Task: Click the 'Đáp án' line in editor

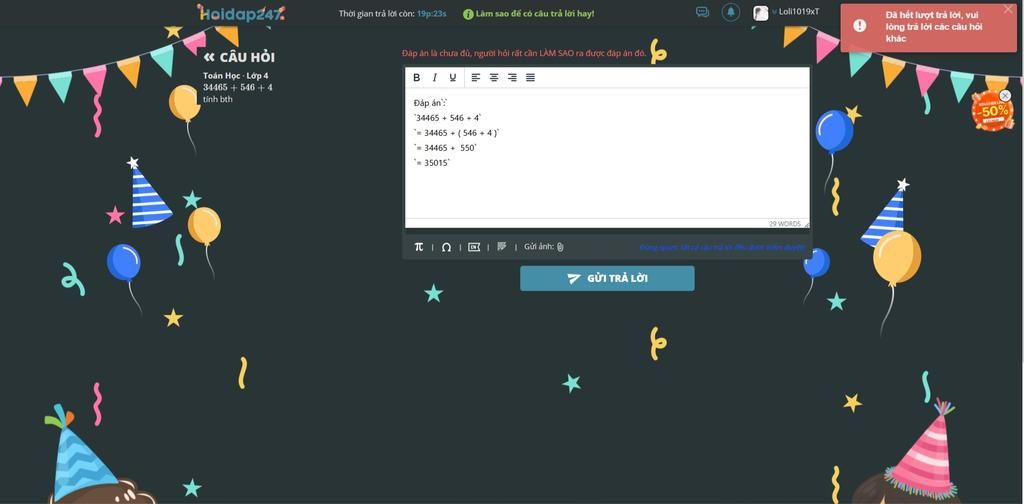Action: pos(430,102)
